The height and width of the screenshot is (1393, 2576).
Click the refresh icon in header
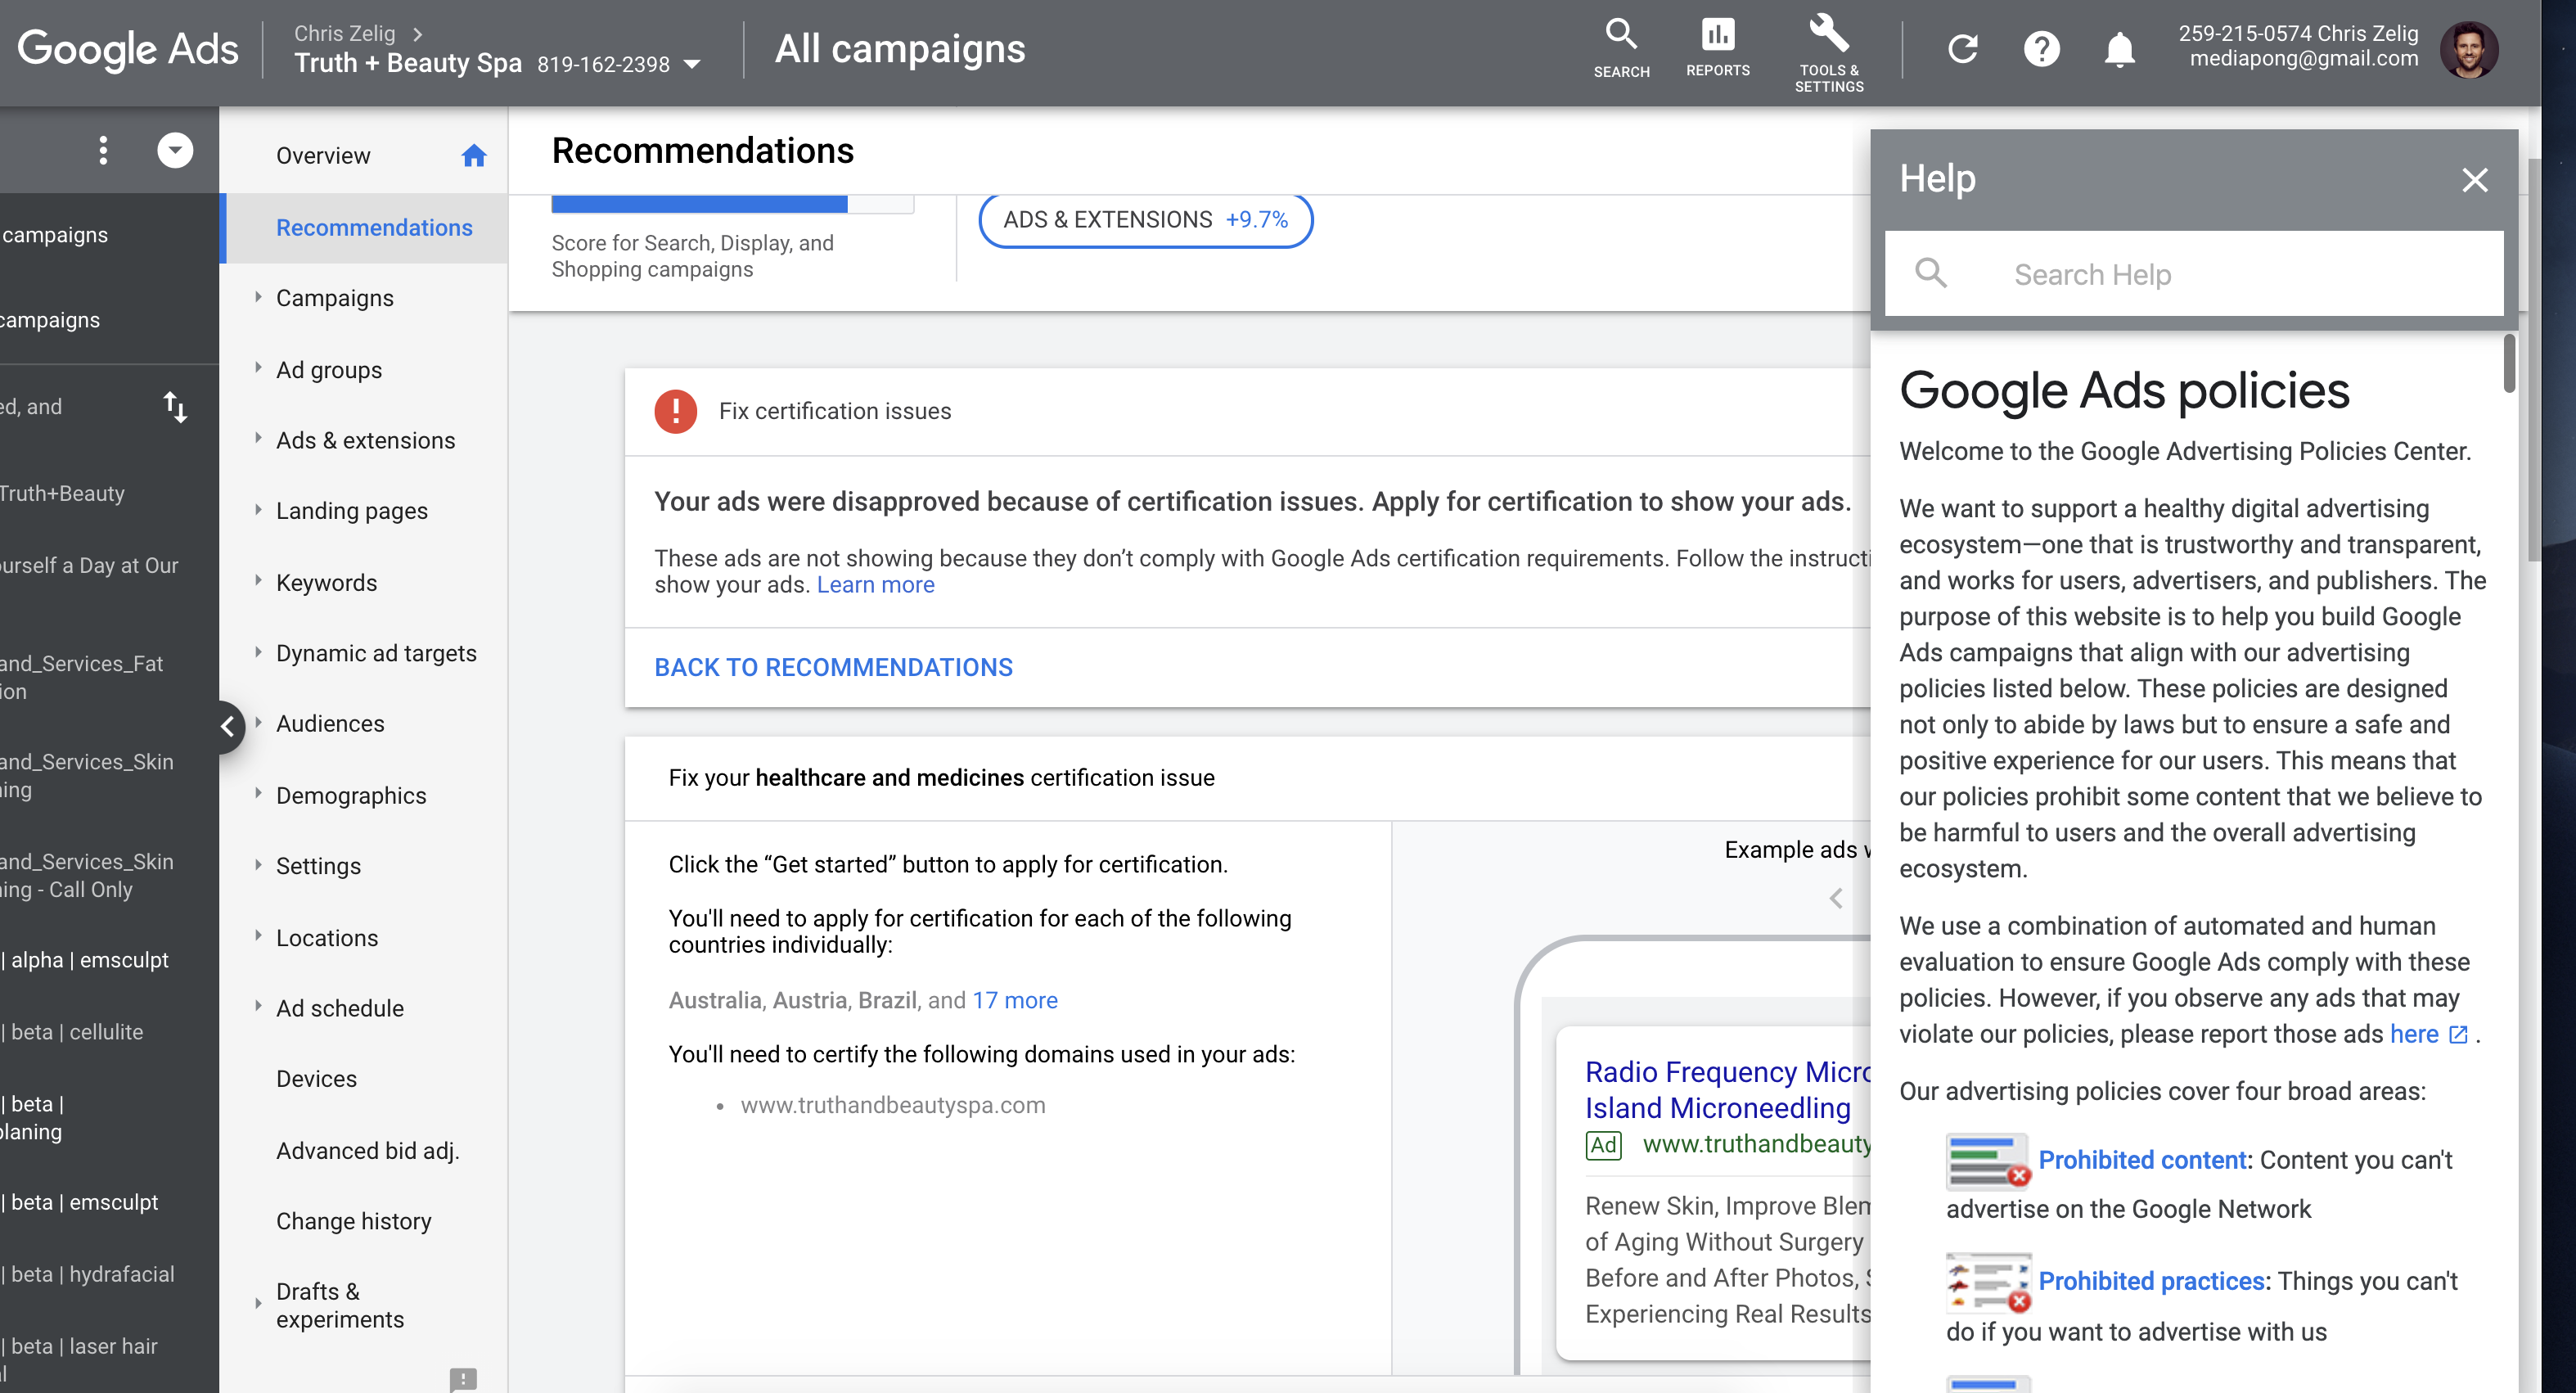tap(1962, 48)
